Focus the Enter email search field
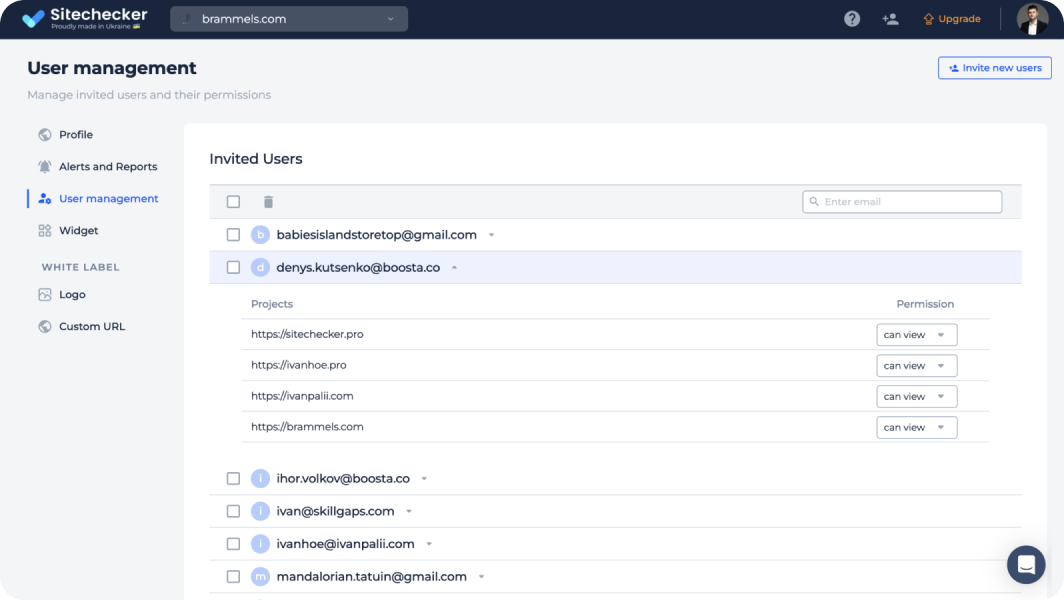Viewport: 1064px width, 600px height. pyautogui.click(x=902, y=202)
